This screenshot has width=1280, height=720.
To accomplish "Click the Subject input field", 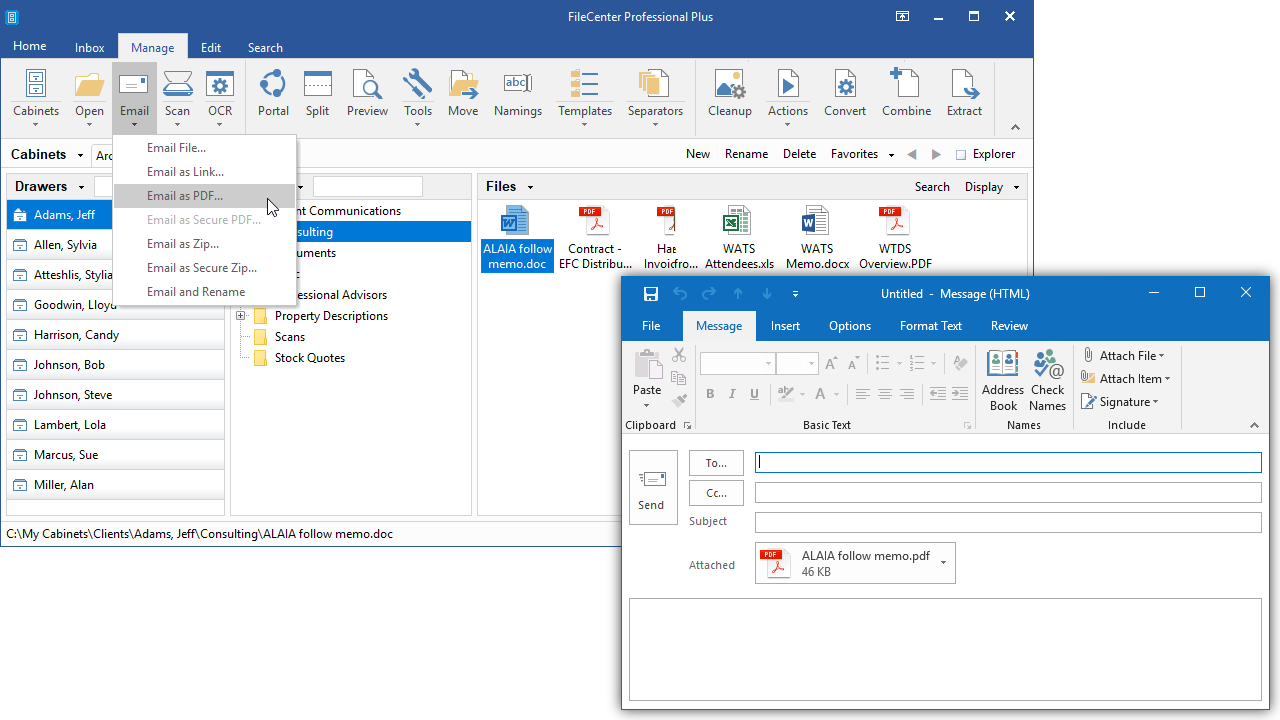I will [1008, 522].
